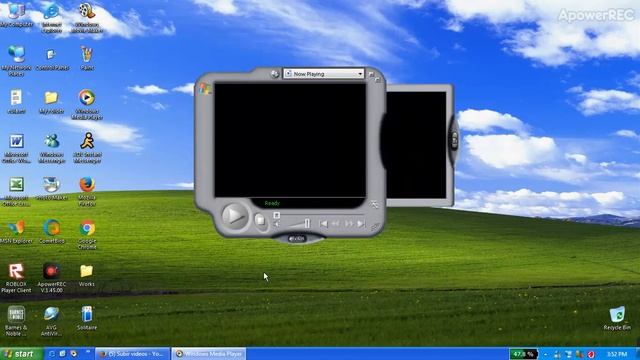Select the Works folder on desktop

tap(87, 276)
